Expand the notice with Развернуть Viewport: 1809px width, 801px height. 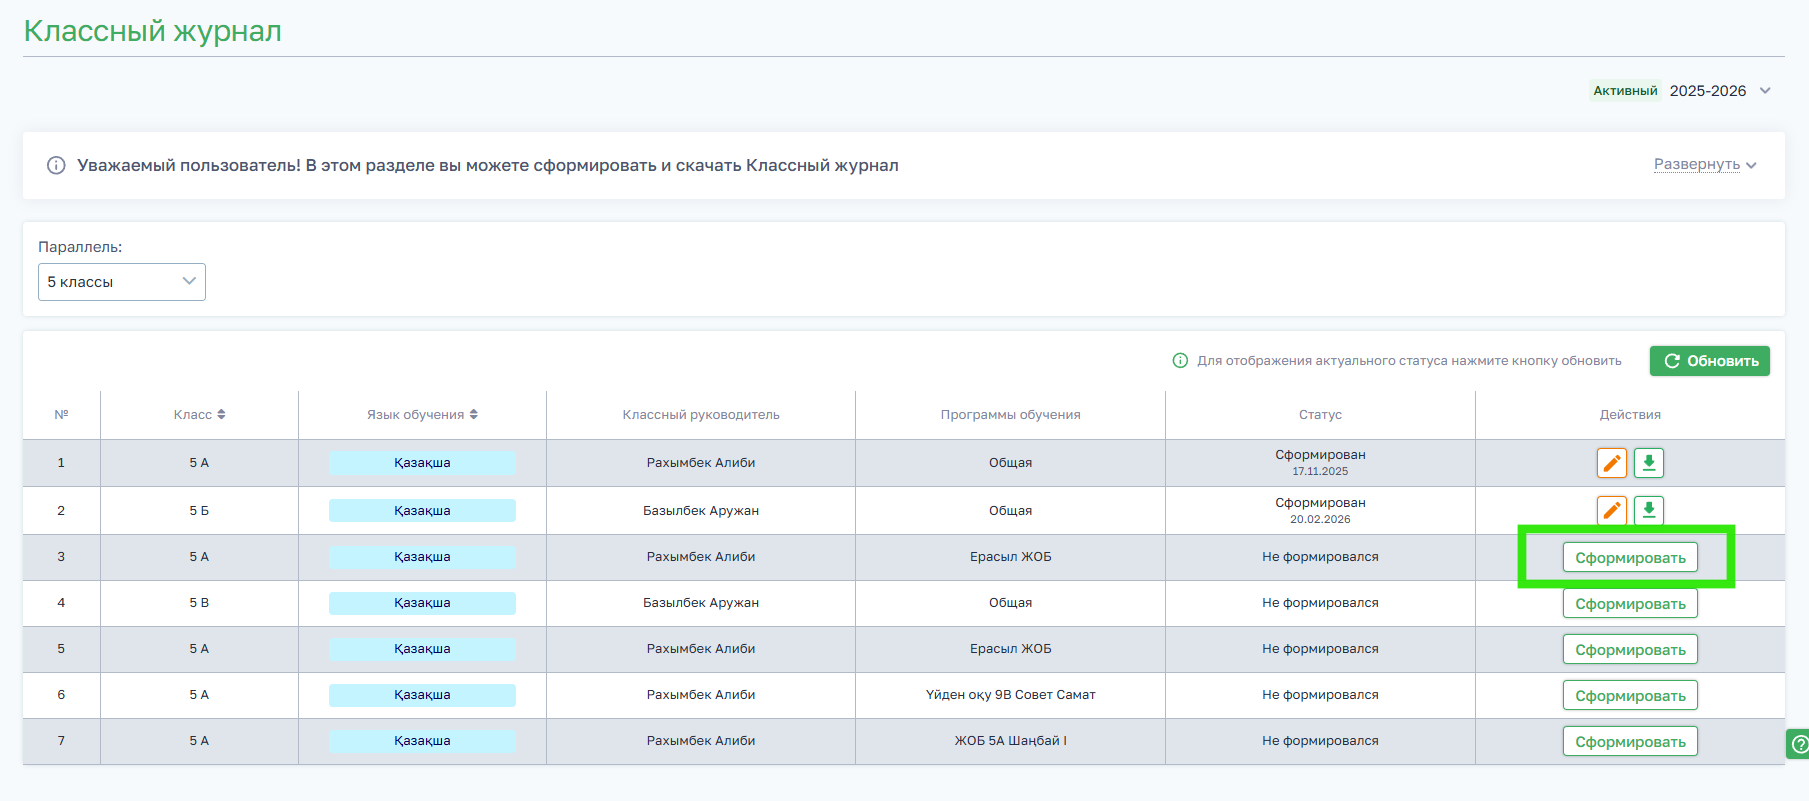point(1705,165)
